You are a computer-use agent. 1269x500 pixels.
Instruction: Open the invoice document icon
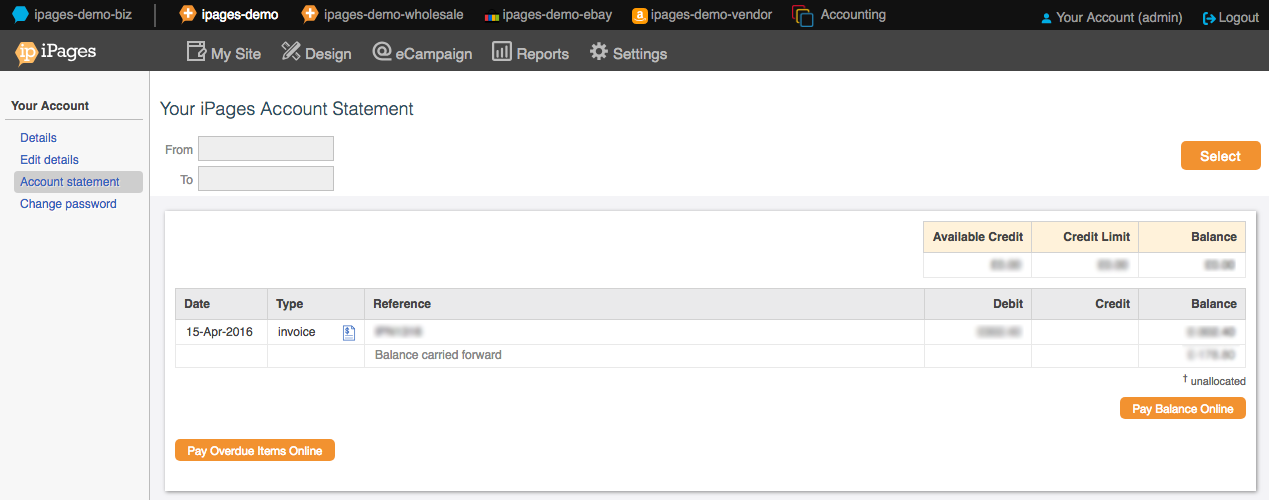349,333
